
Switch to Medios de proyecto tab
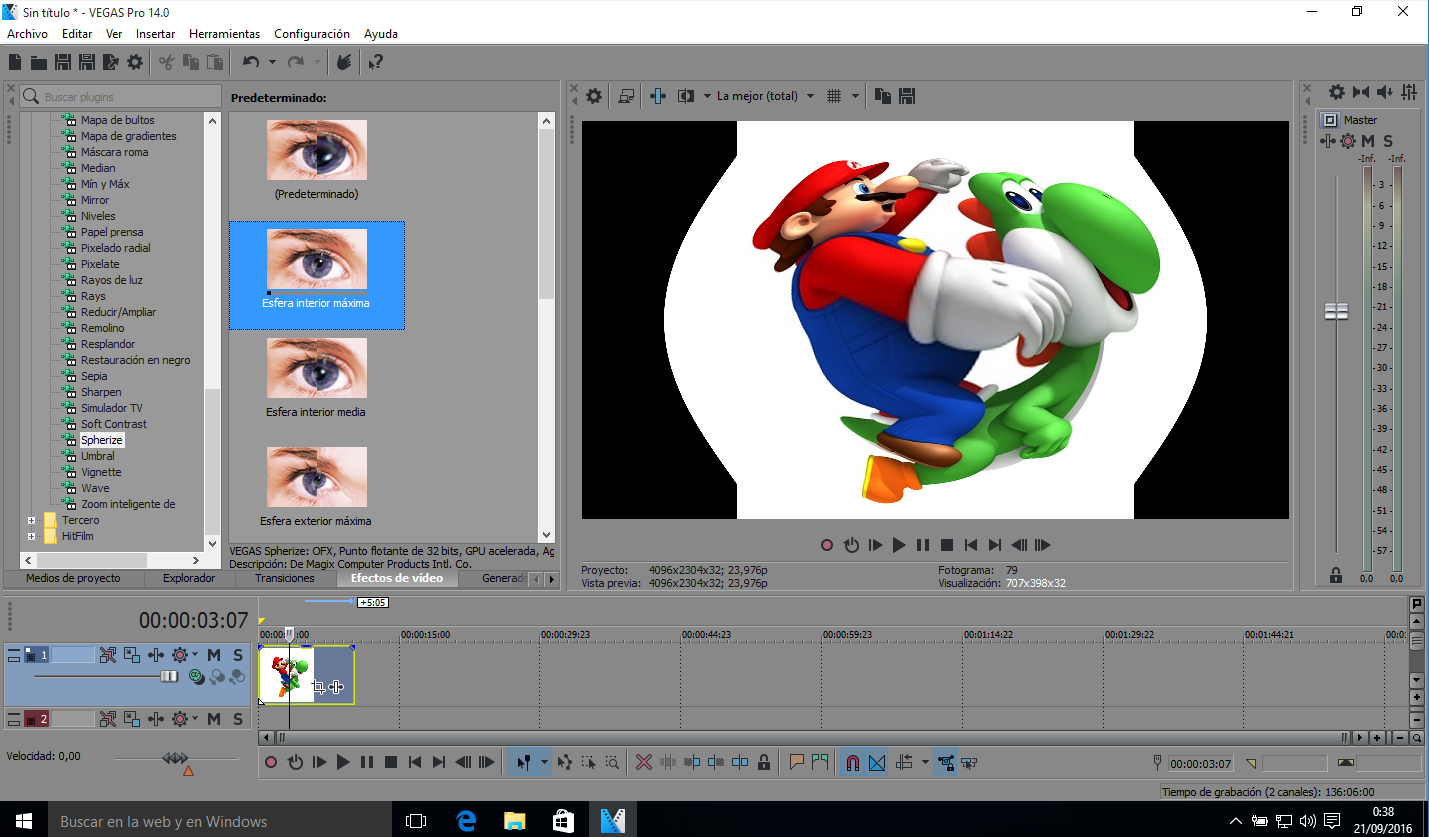(73, 578)
